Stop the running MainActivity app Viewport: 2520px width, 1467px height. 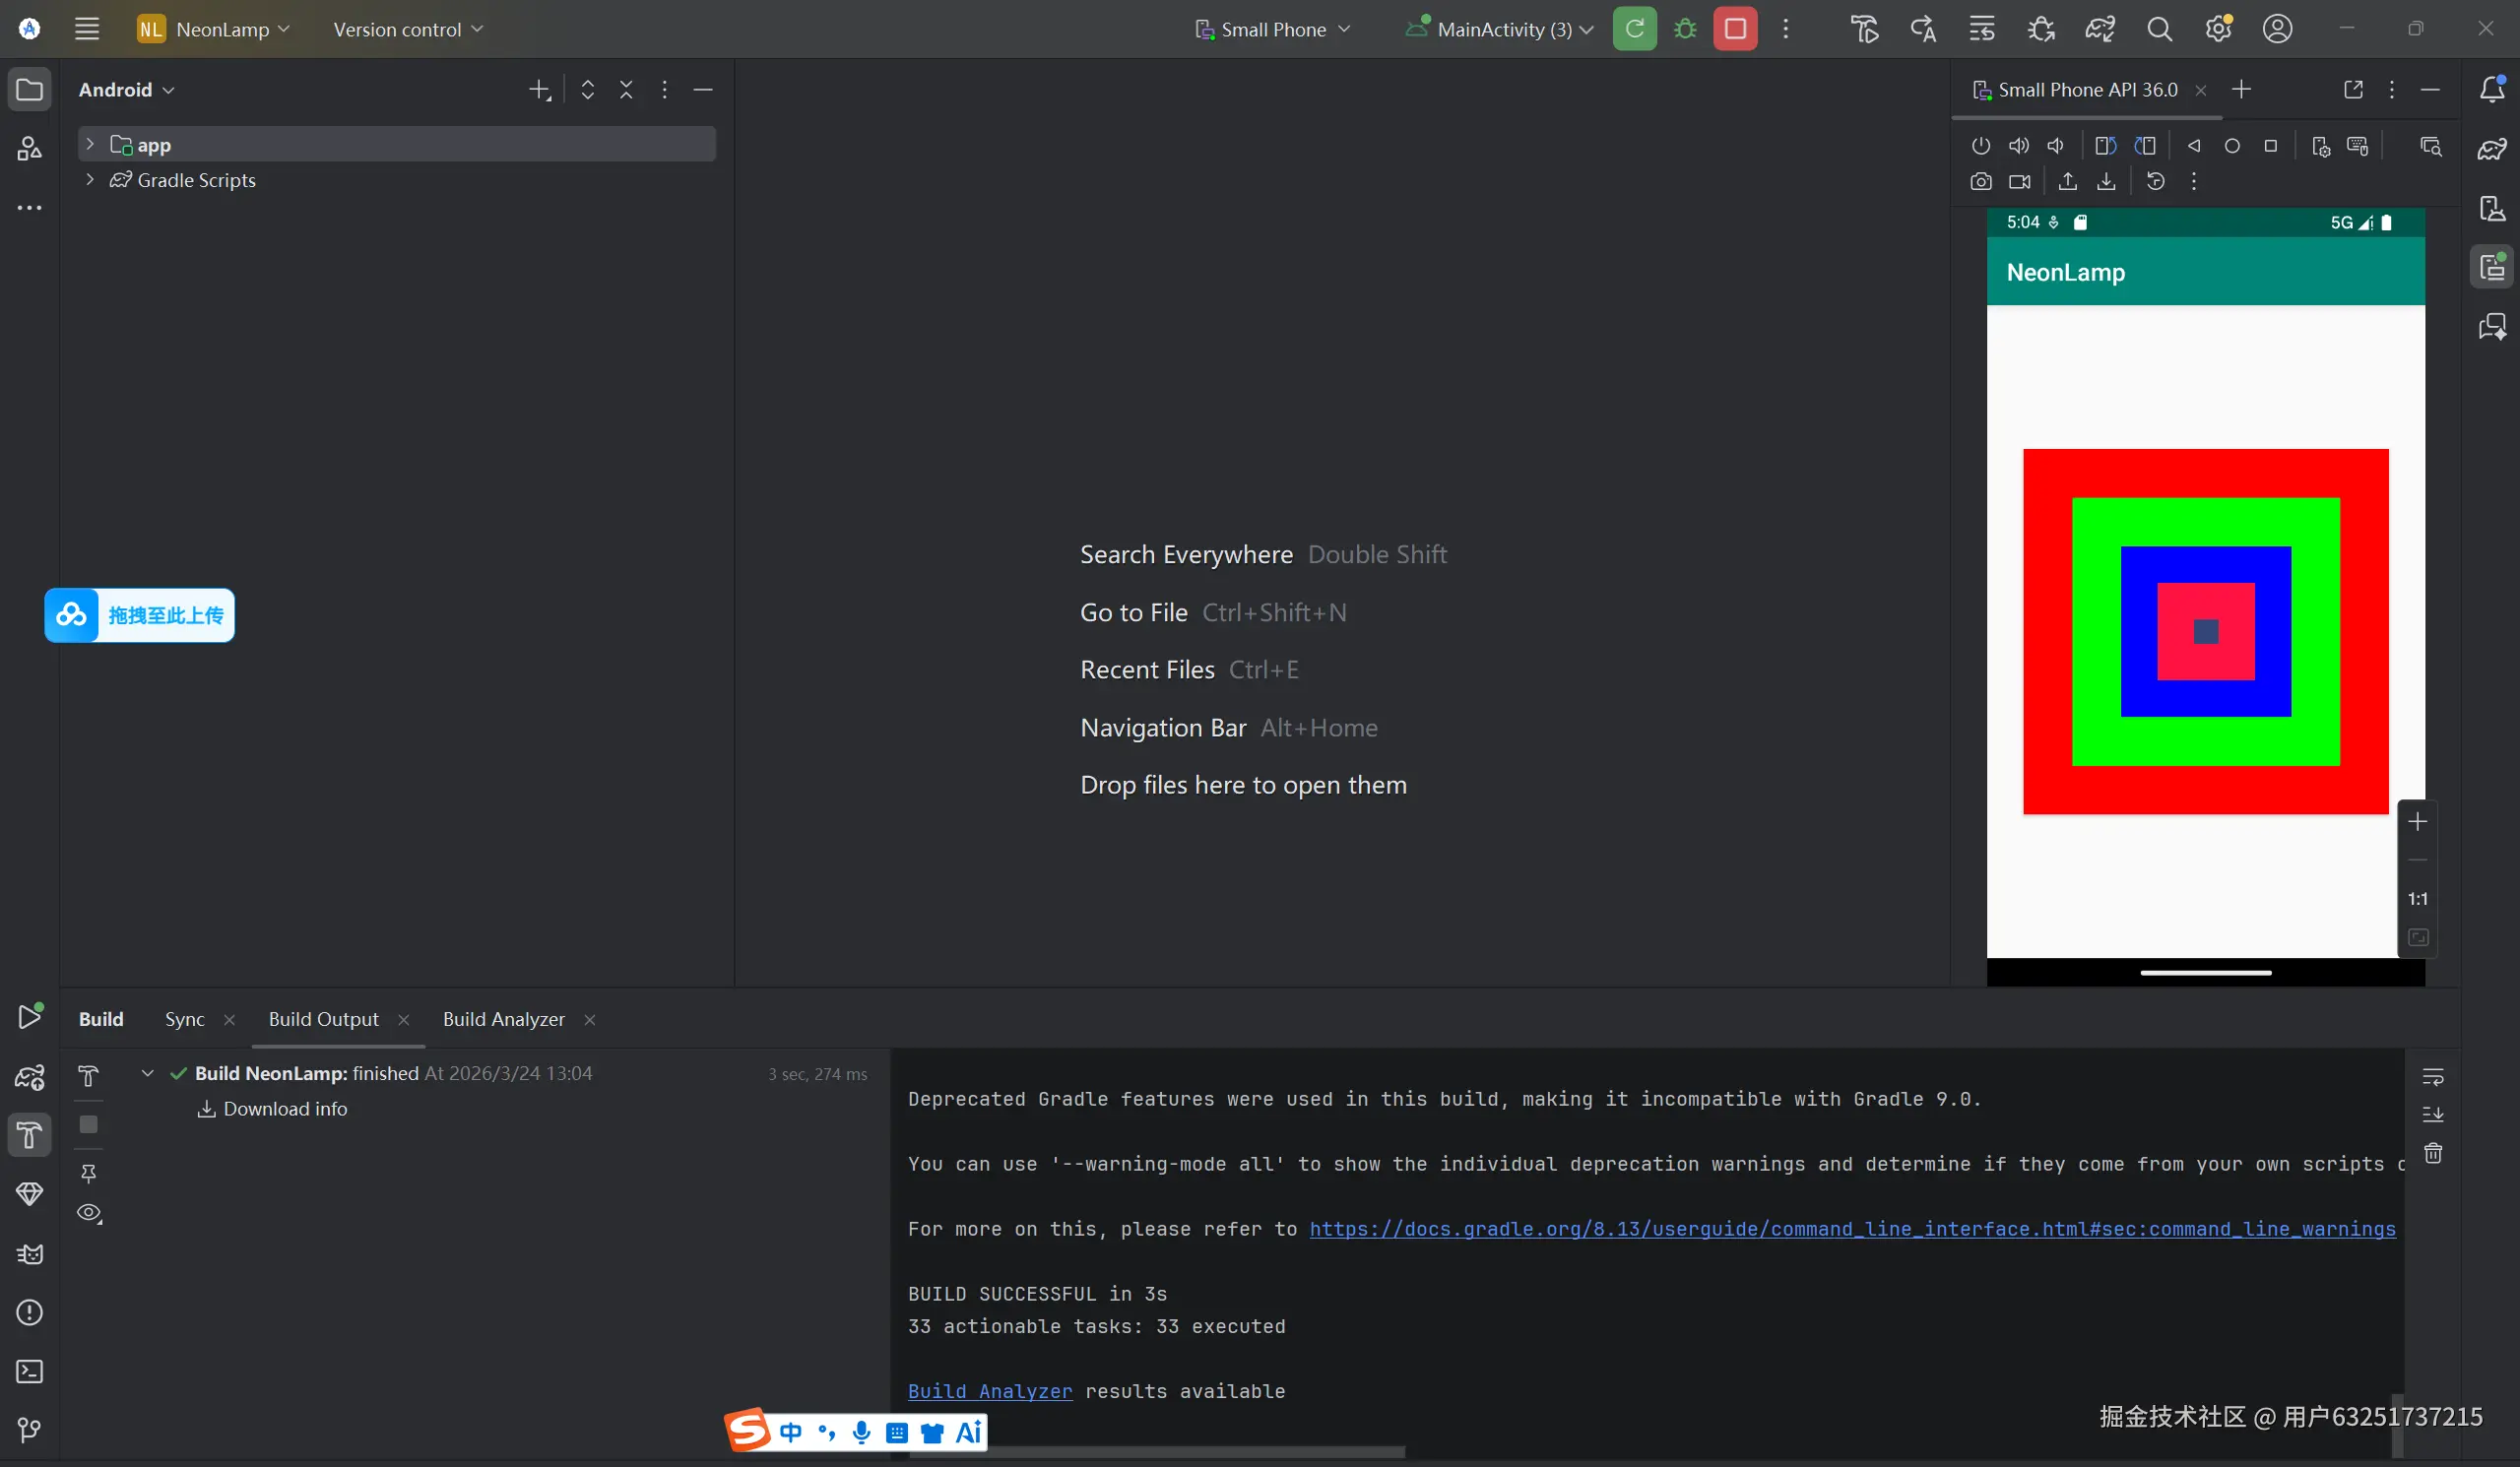click(x=1735, y=29)
